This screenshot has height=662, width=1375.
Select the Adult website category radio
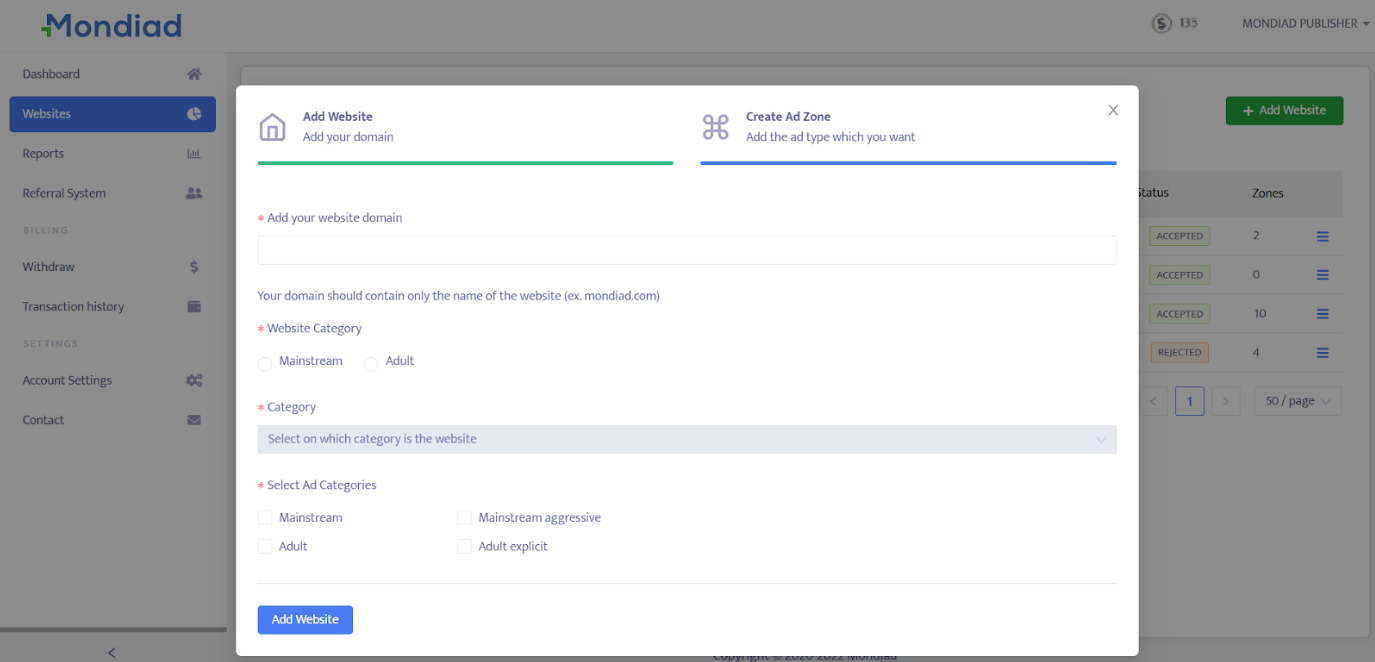coord(371,363)
